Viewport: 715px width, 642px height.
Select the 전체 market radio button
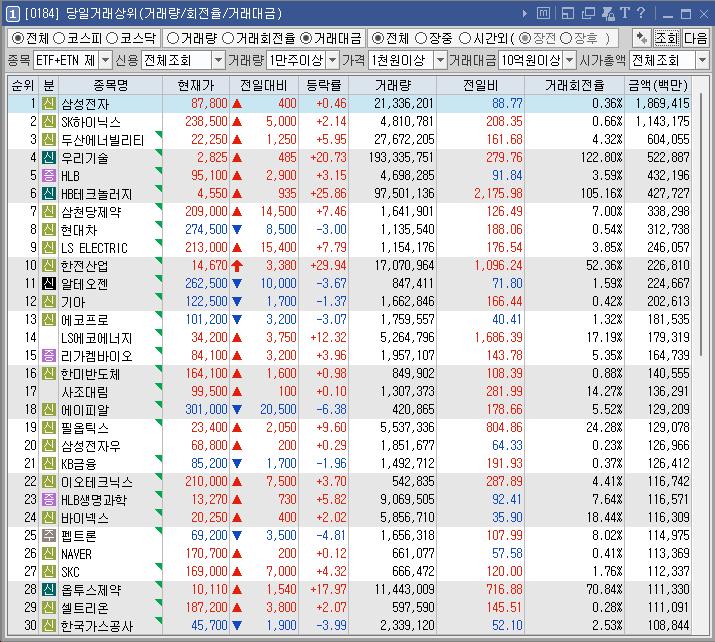coord(17,38)
